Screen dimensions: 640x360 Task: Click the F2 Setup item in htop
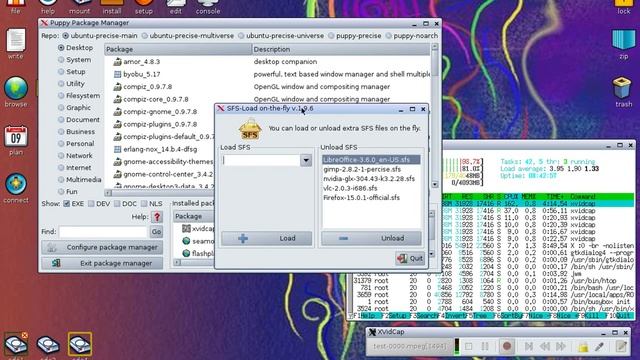pos(393,316)
